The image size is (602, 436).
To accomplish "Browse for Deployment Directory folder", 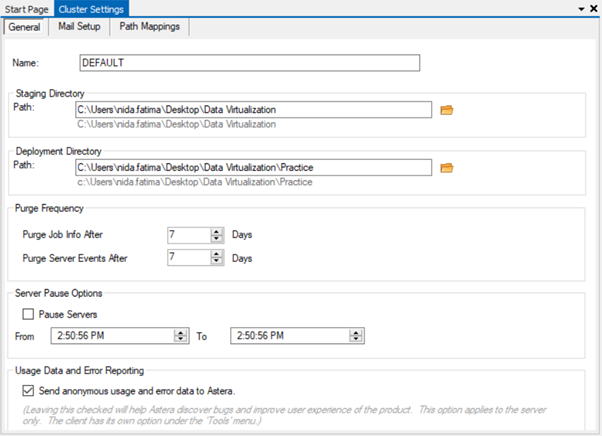I will click(x=447, y=168).
